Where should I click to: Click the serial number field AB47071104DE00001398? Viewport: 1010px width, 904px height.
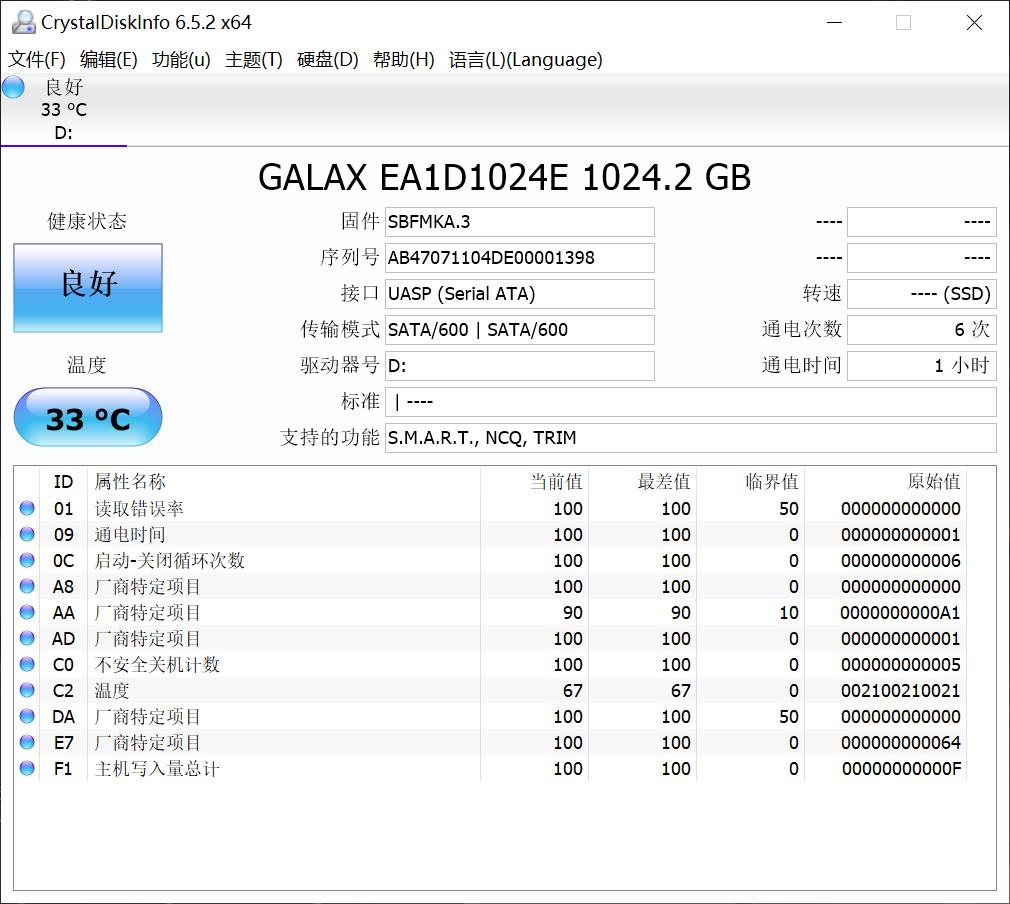pyautogui.click(x=520, y=258)
